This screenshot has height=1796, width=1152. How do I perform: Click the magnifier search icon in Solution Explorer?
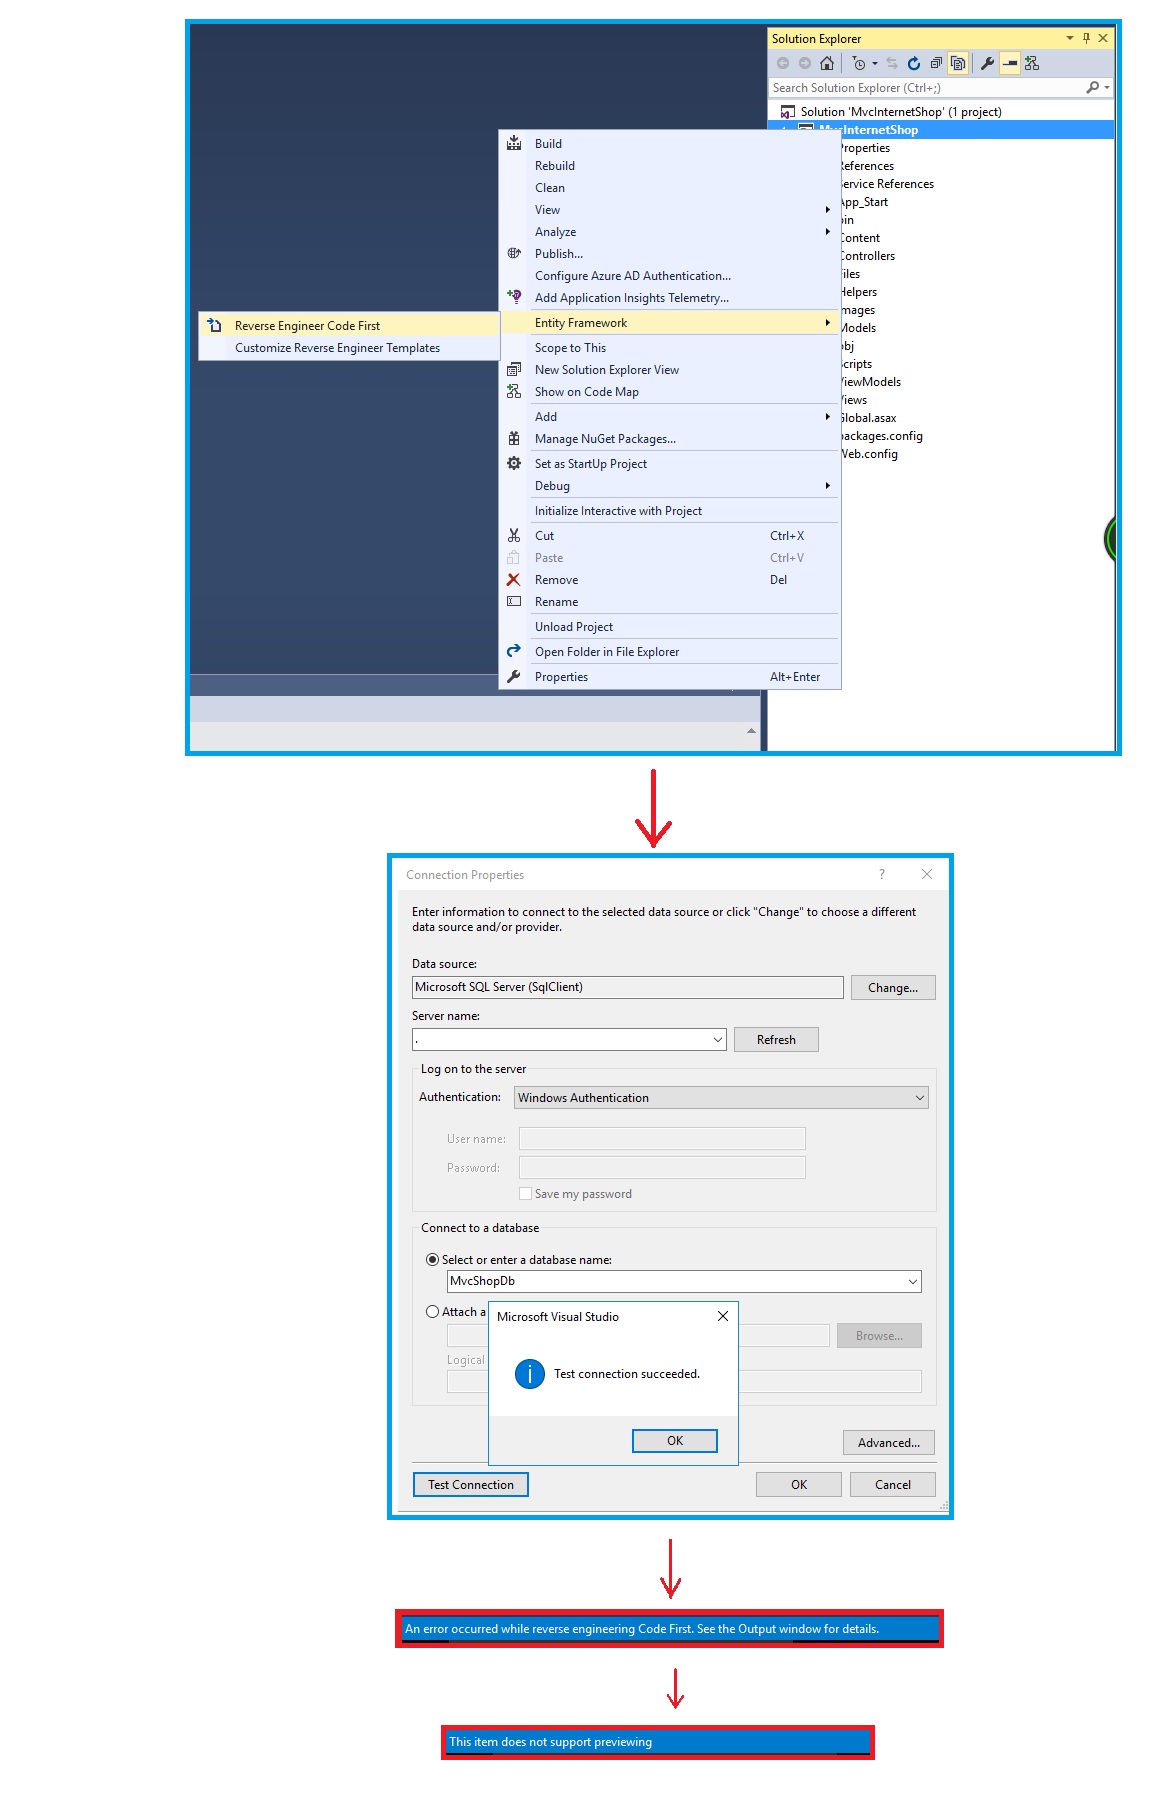tap(1092, 88)
